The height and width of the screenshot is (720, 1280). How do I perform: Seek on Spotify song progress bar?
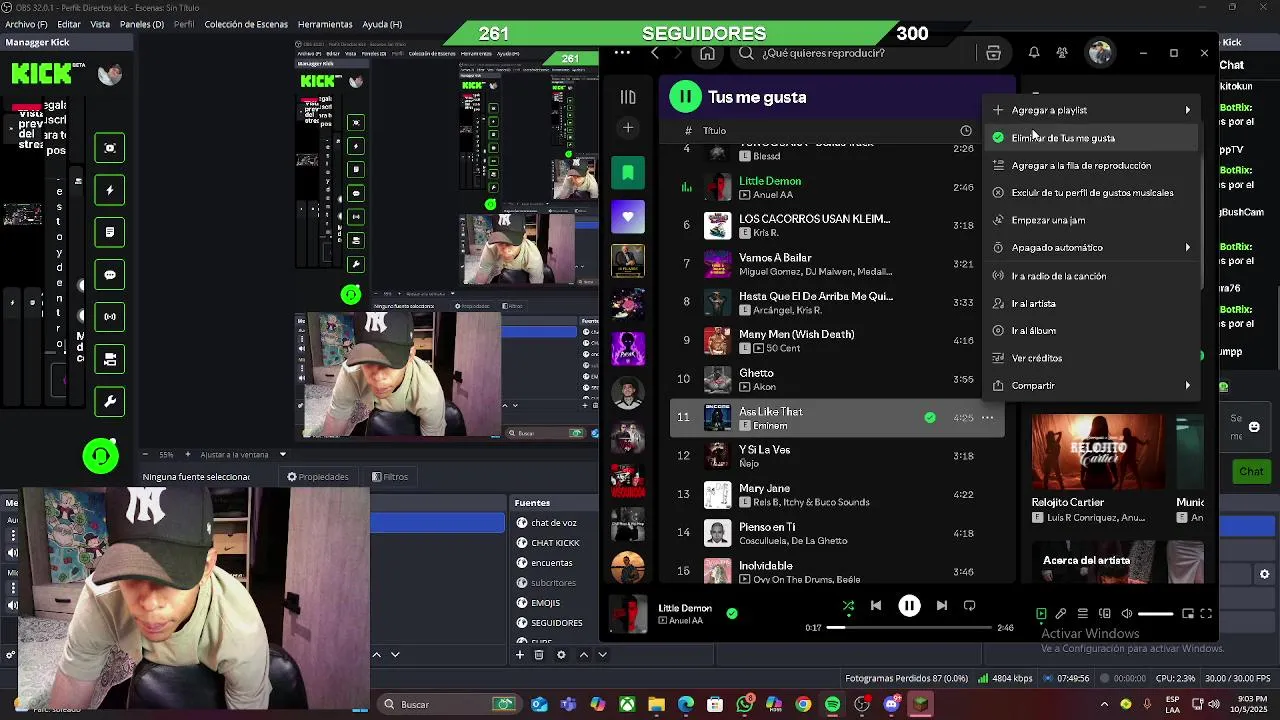[x=908, y=628]
